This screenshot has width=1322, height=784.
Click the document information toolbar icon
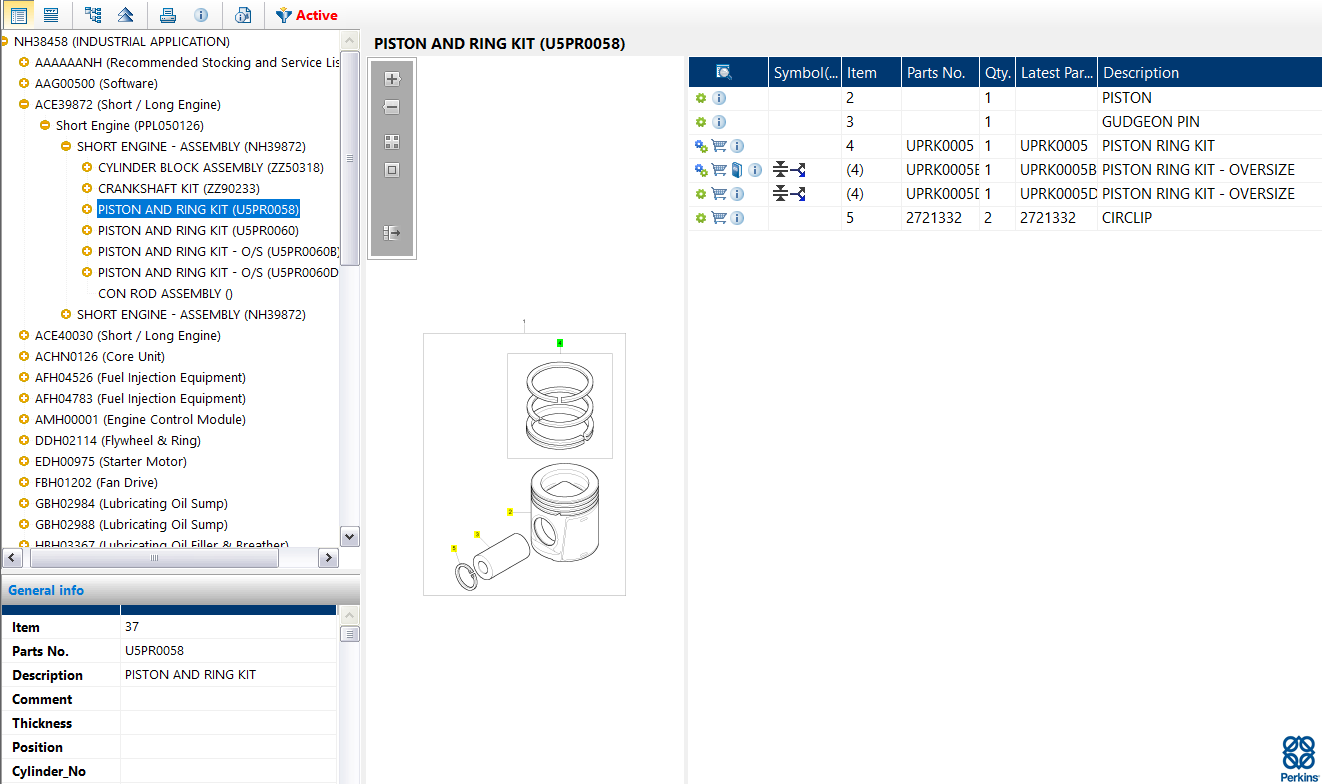pyautogui.click(x=243, y=15)
